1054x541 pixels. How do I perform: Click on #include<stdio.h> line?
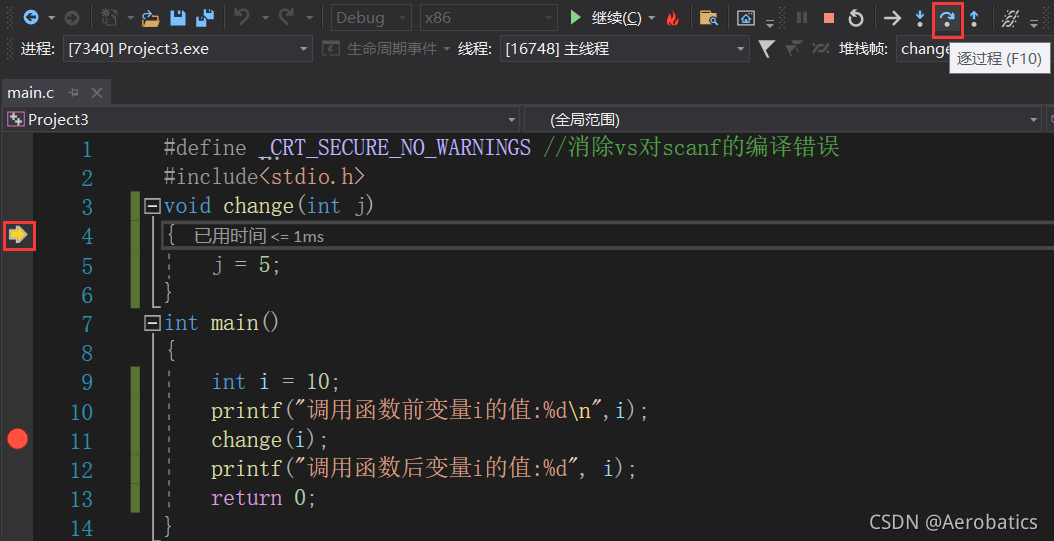[264, 177]
